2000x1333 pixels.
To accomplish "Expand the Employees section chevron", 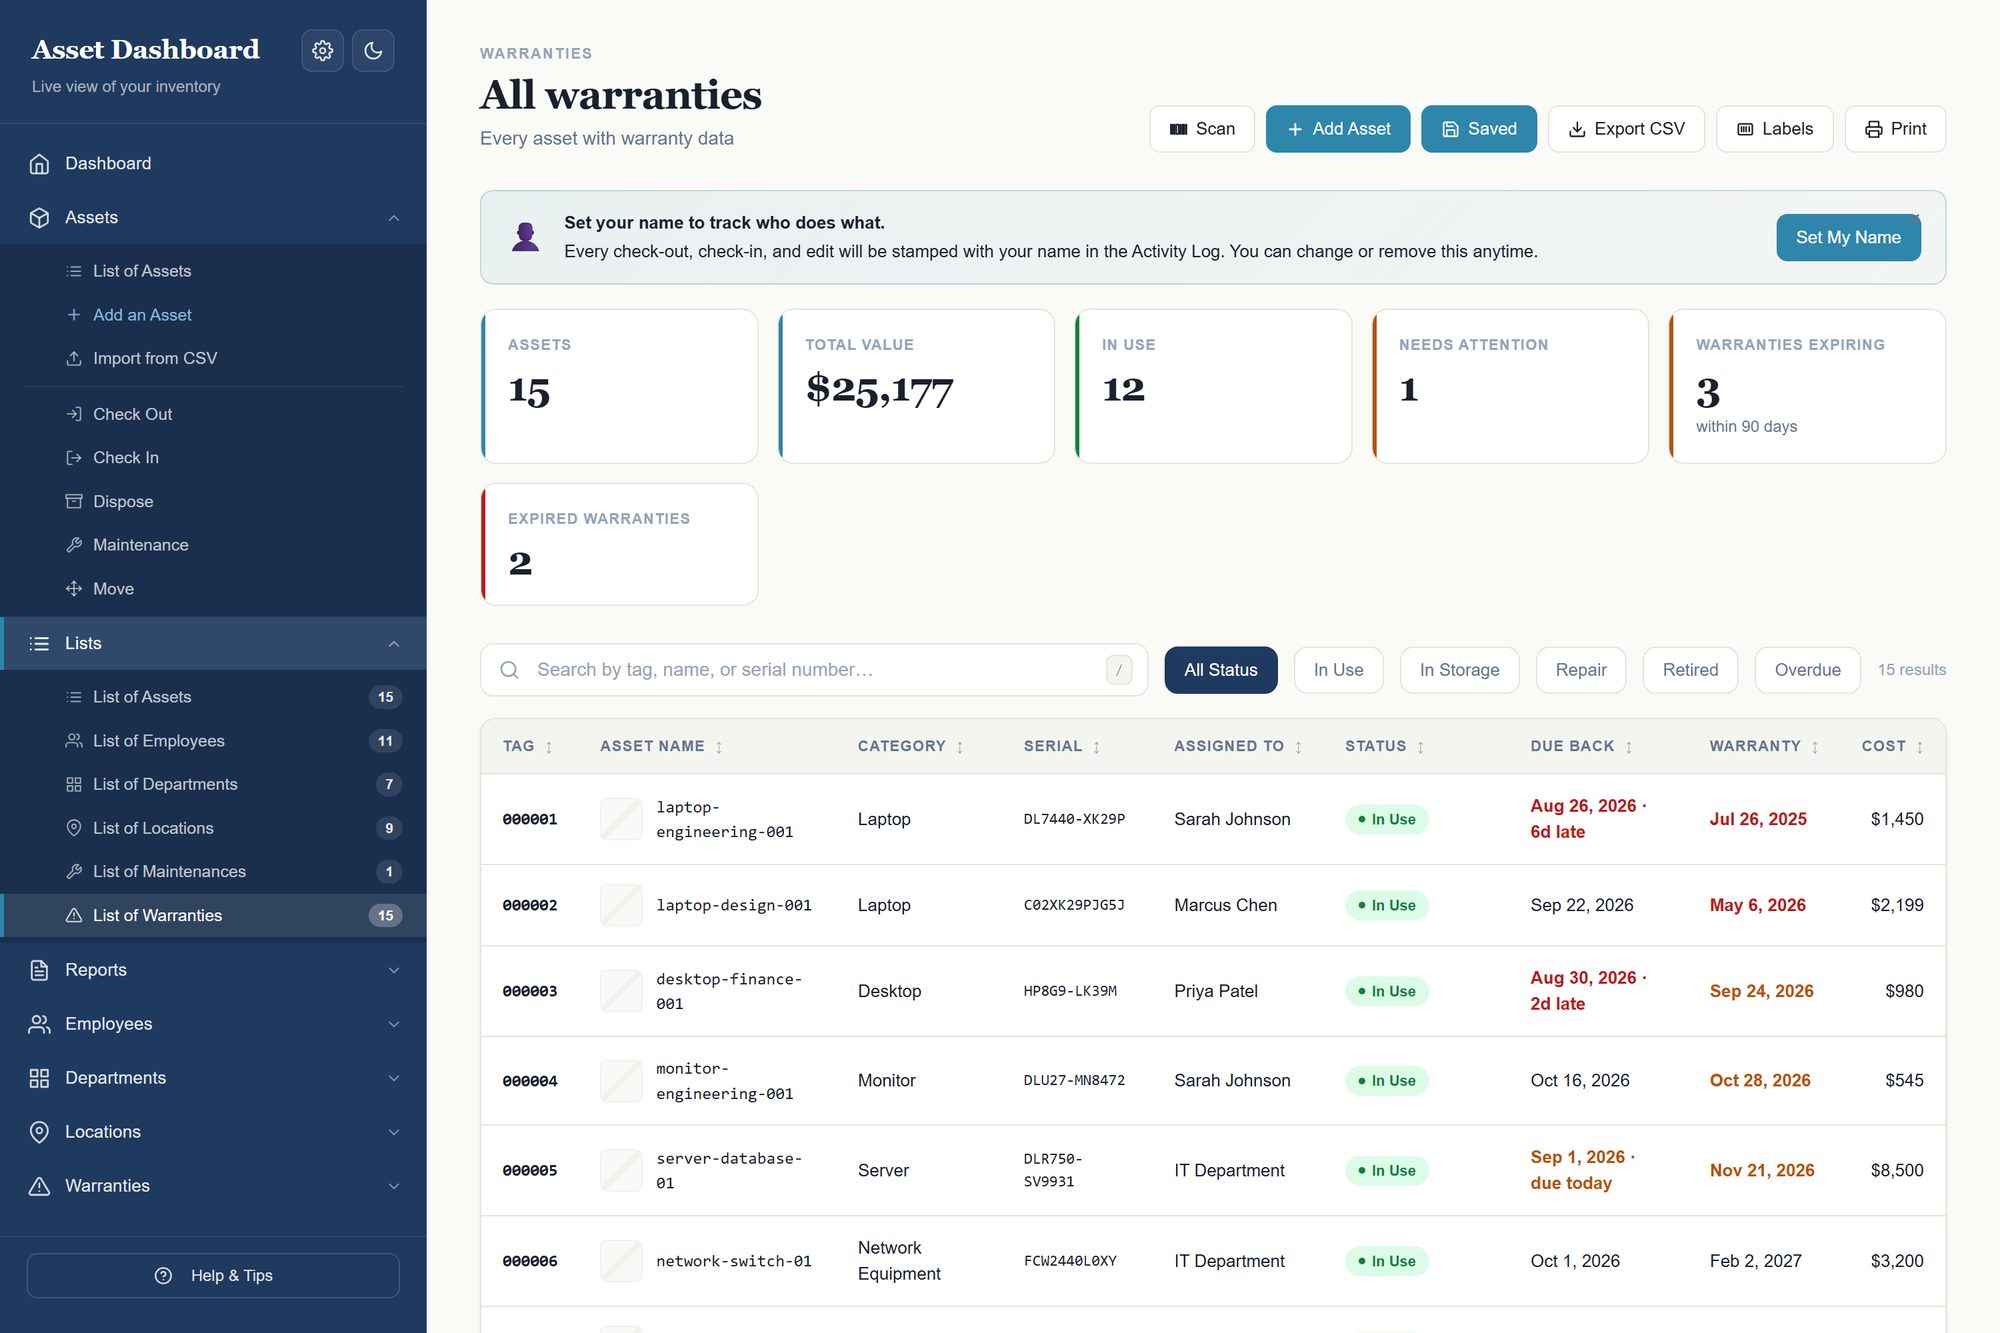I will (x=394, y=1024).
